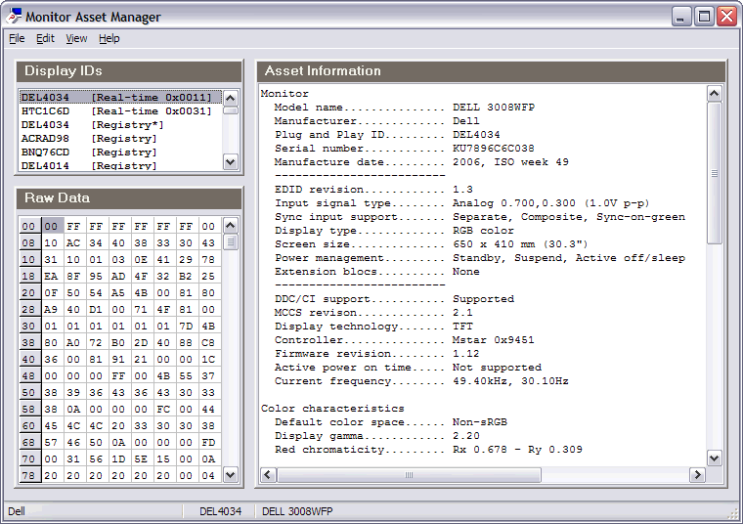Select raw data row header 58
The image size is (743, 524).
(29, 409)
